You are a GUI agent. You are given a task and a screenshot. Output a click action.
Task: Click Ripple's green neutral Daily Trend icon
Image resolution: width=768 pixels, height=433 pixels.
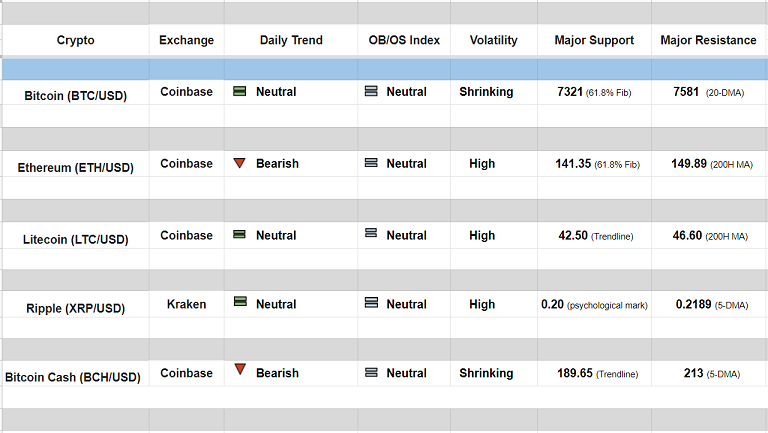(240, 302)
